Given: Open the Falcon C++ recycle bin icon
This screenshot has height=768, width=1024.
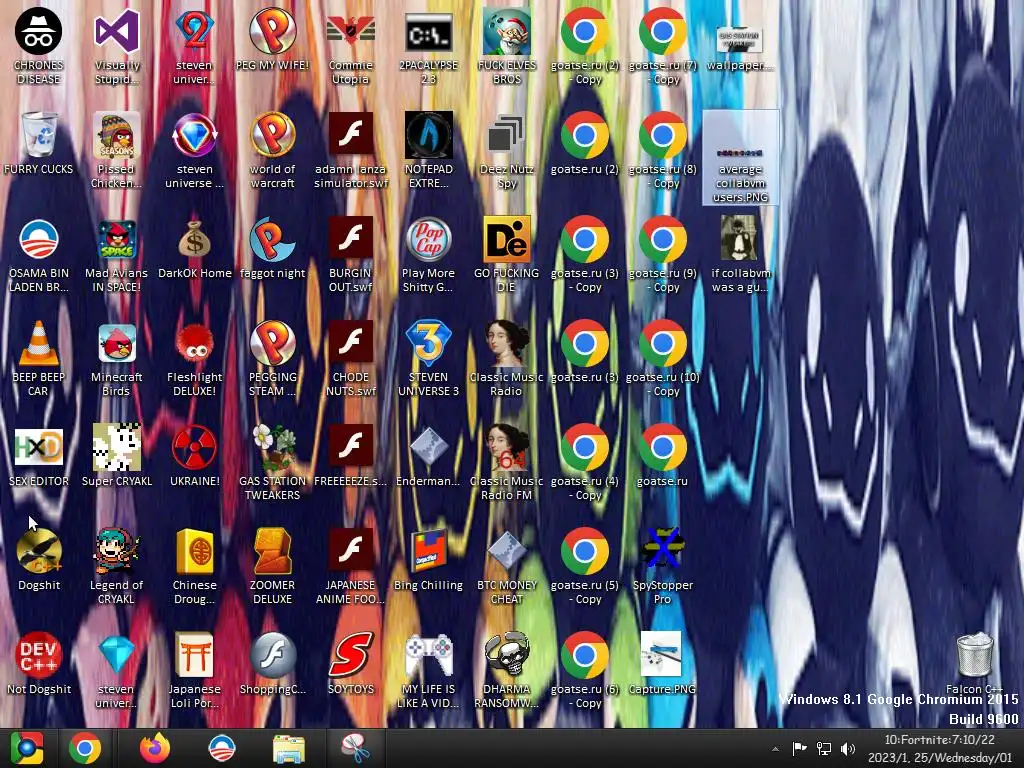Looking at the screenshot, I should click(974, 664).
